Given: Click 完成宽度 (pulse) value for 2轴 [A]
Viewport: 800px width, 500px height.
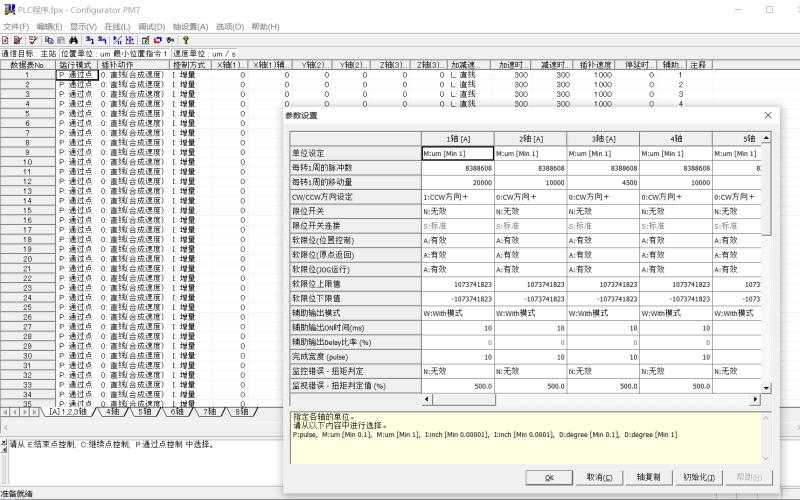Looking at the screenshot, I should (x=531, y=357).
